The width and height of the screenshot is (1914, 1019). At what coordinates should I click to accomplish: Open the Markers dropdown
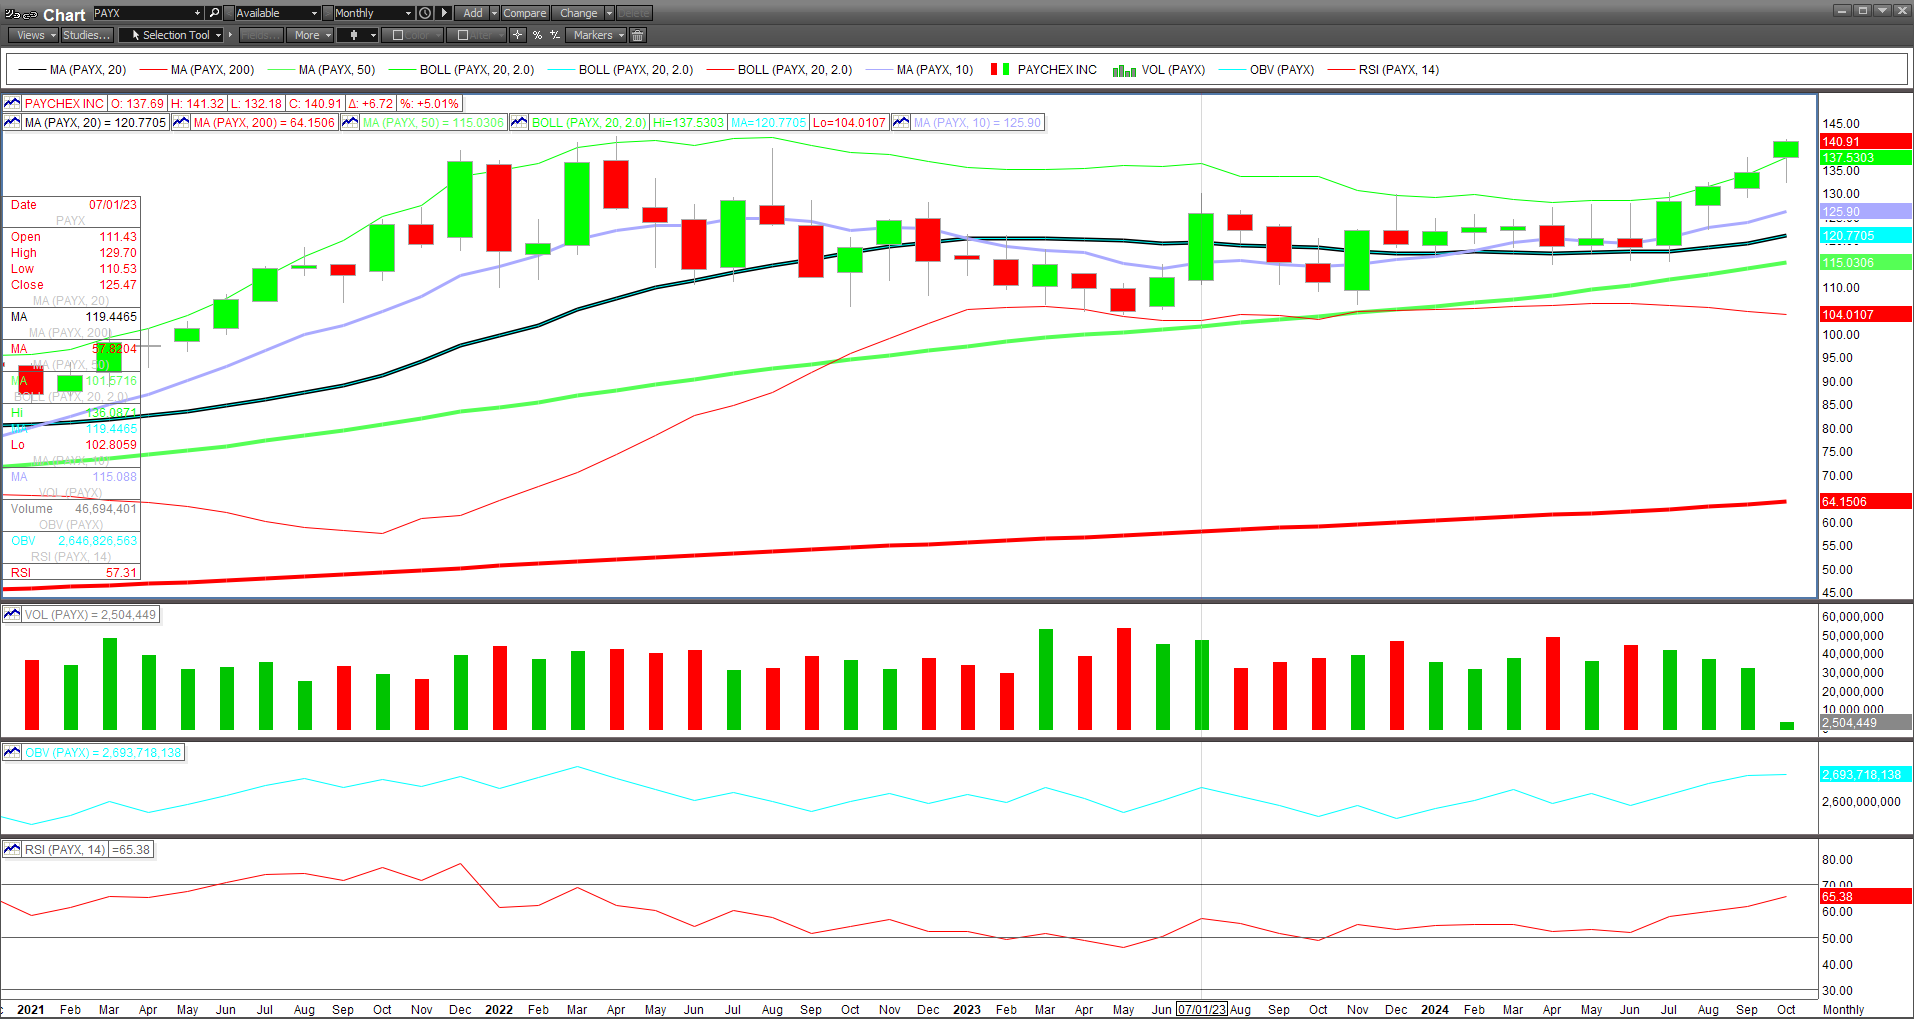(x=598, y=35)
